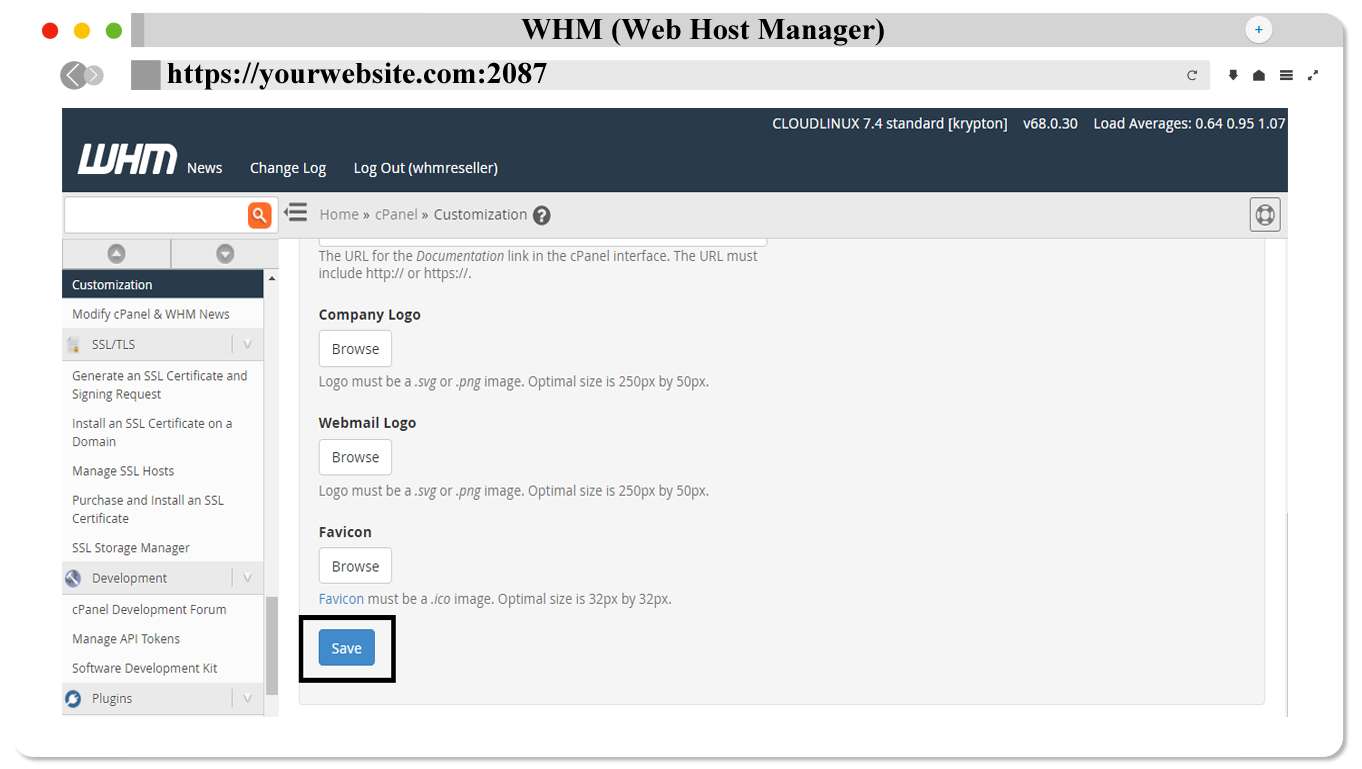The height and width of the screenshot is (769, 1362).
Task: Browse for Webmail Logo file
Action: [x=355, y=457]
